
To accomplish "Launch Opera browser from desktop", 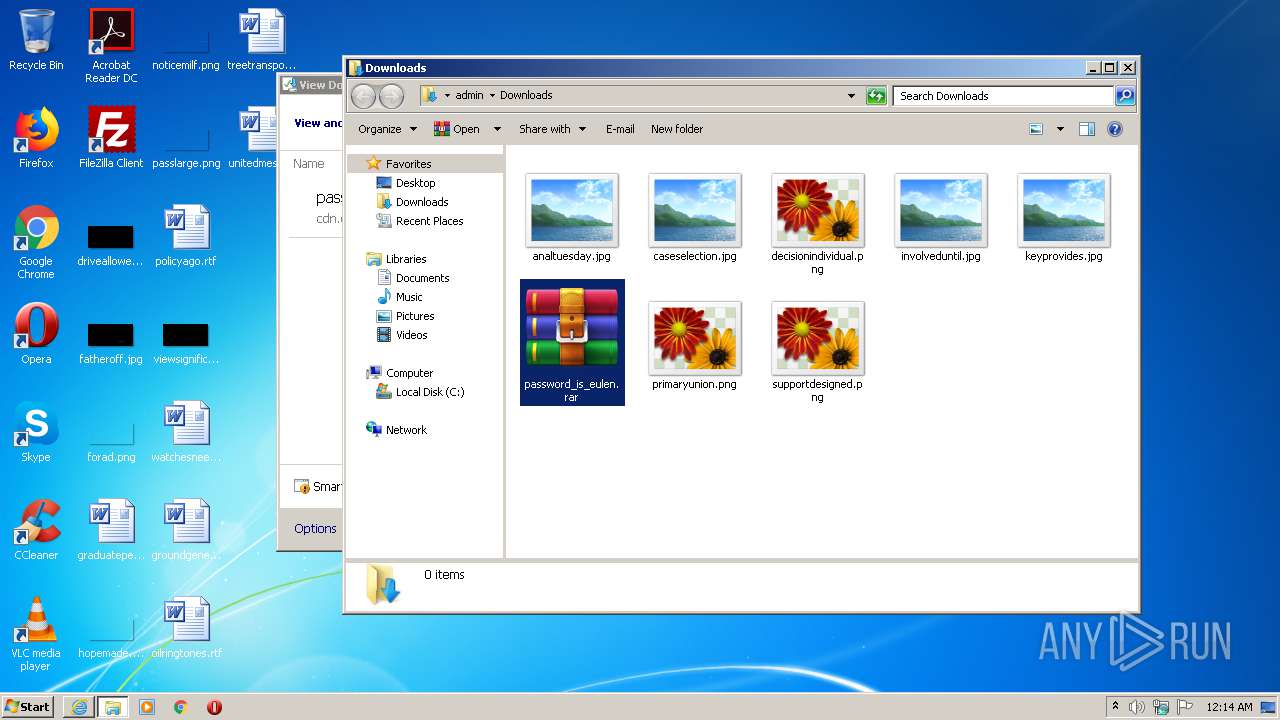I will 36,334.
